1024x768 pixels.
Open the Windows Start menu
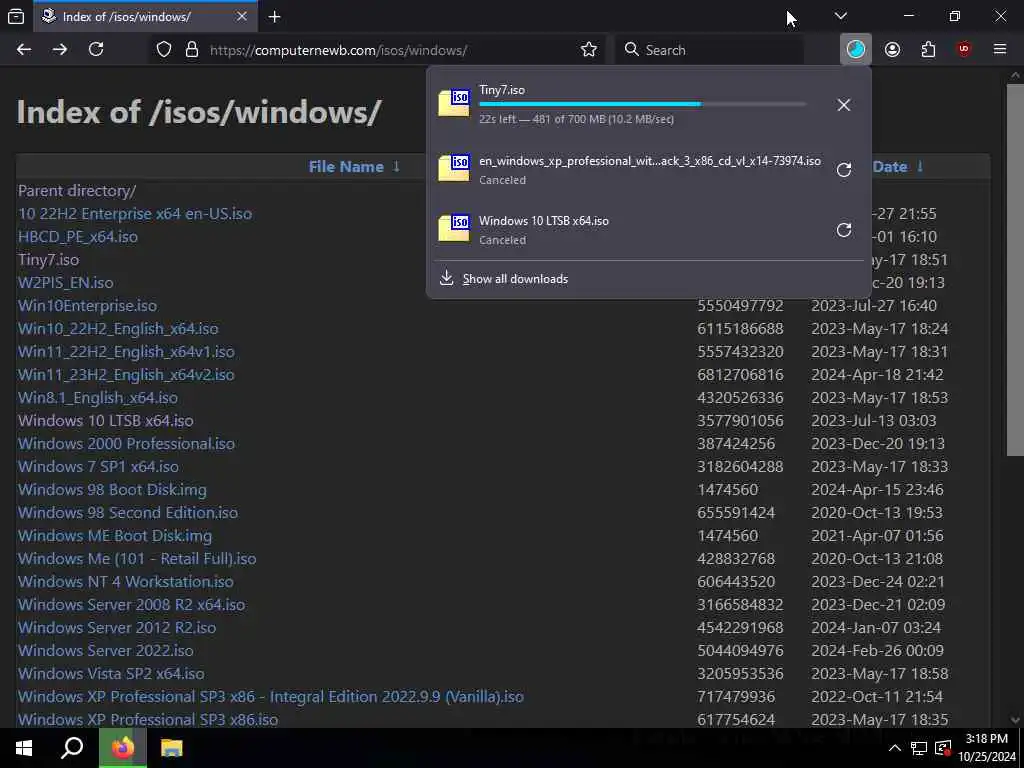24,748
